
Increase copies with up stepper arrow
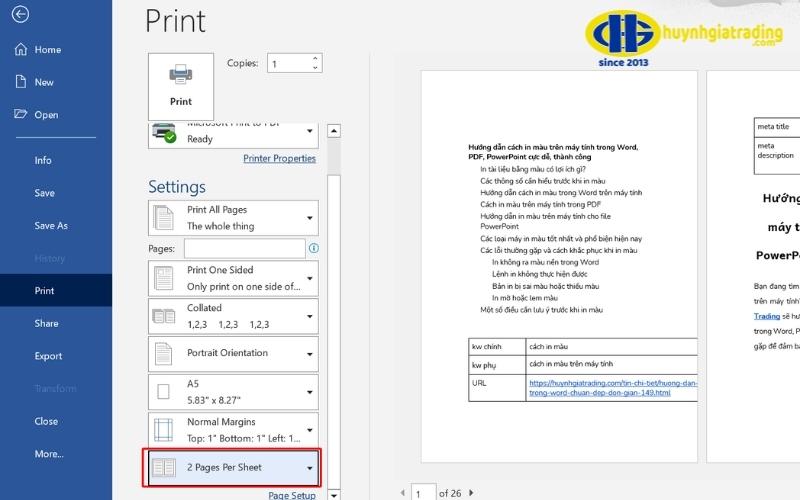pyautogui.click(x=315, y=59)
